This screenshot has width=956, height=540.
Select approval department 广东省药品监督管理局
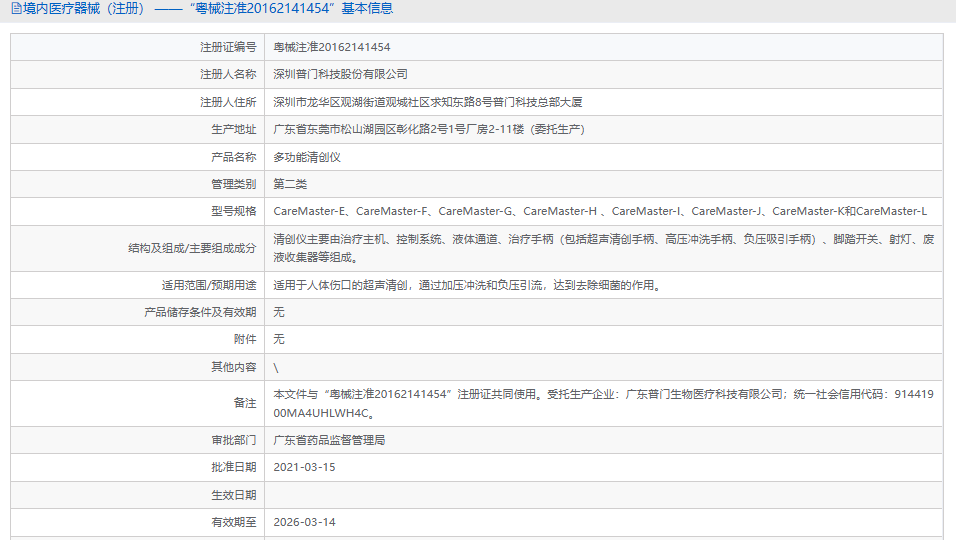329,440
